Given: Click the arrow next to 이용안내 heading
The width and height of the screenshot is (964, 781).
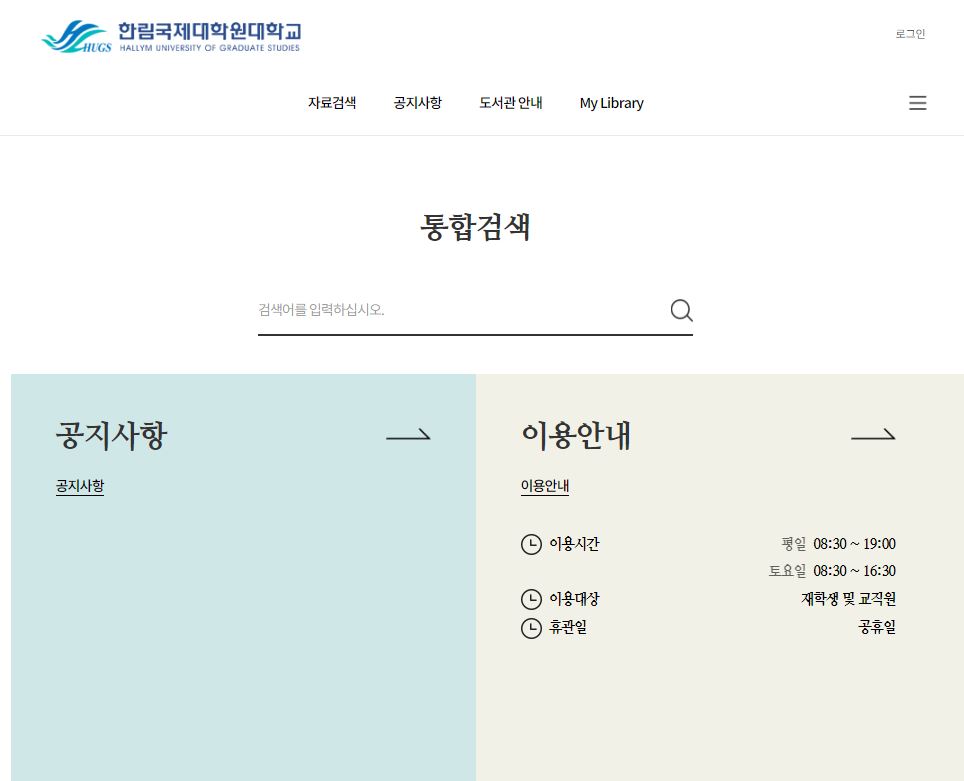Looking at the screenshot, I should pos(873,435).
